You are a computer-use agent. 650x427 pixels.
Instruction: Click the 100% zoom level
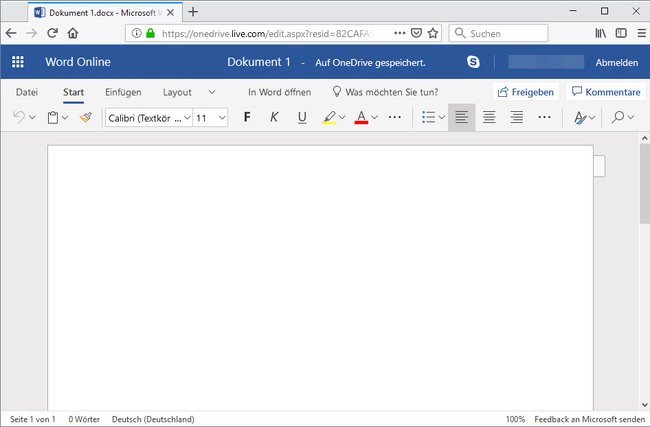tap(515, 419)
